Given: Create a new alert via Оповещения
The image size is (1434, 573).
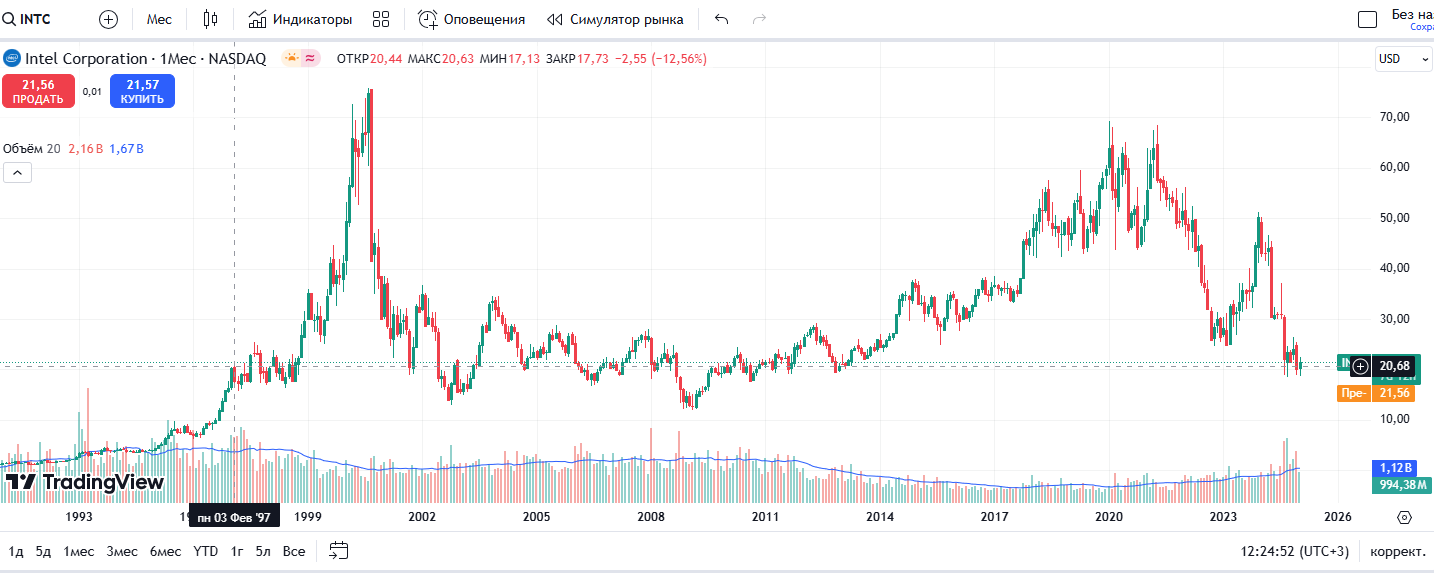Looking at the screenshot, I should (x=471, y=19).
